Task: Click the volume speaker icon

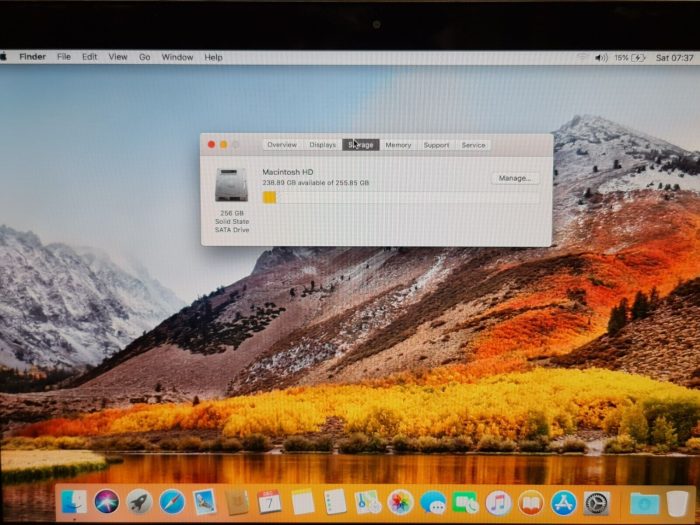Action: pos(601,58)
